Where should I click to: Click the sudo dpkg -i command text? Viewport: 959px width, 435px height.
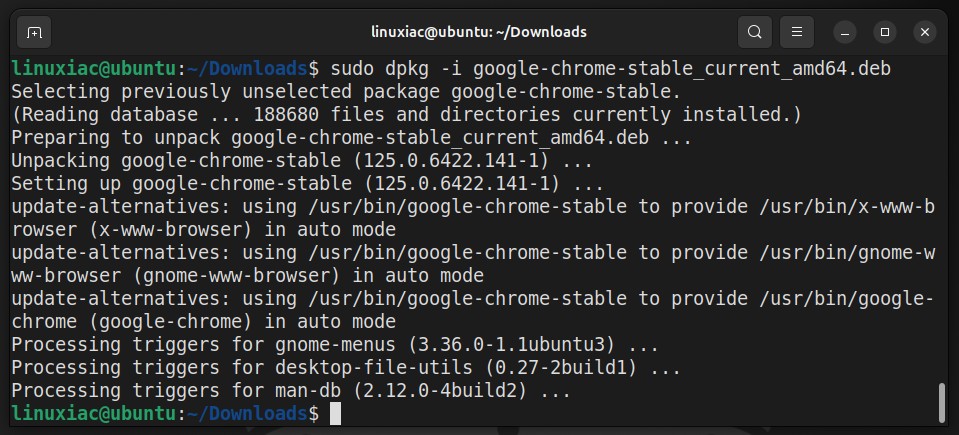(x=610, y=69)
